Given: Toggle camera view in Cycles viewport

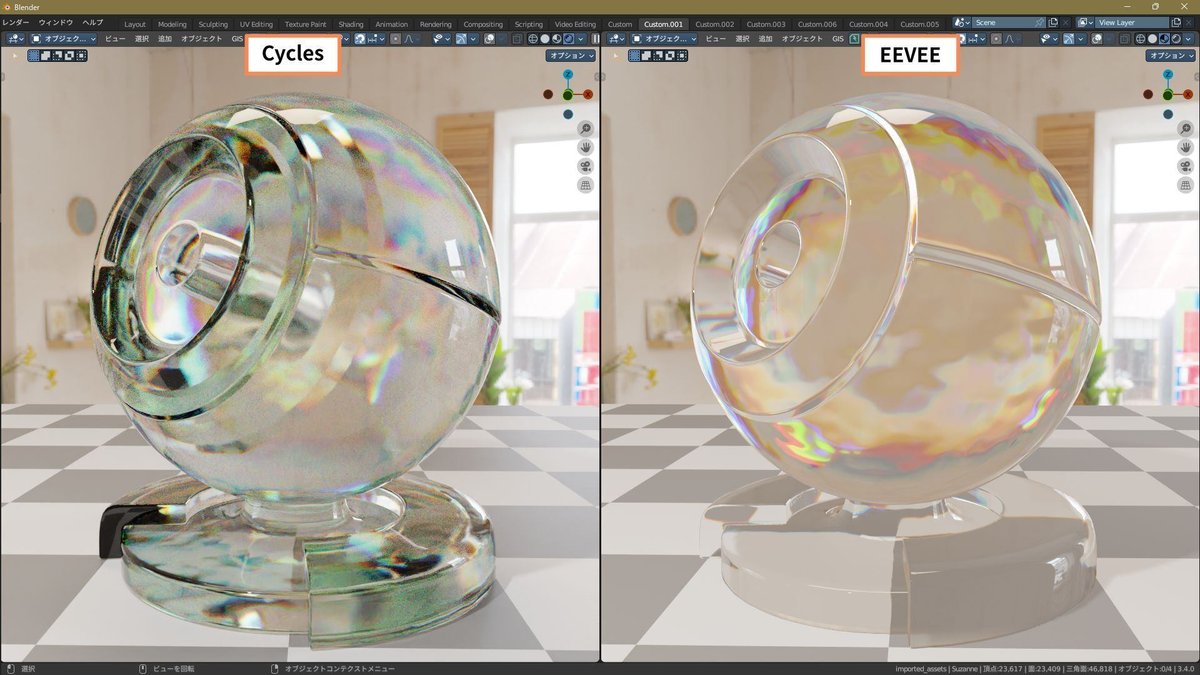Looking at the screenshot, I should [x=585, y=166].
